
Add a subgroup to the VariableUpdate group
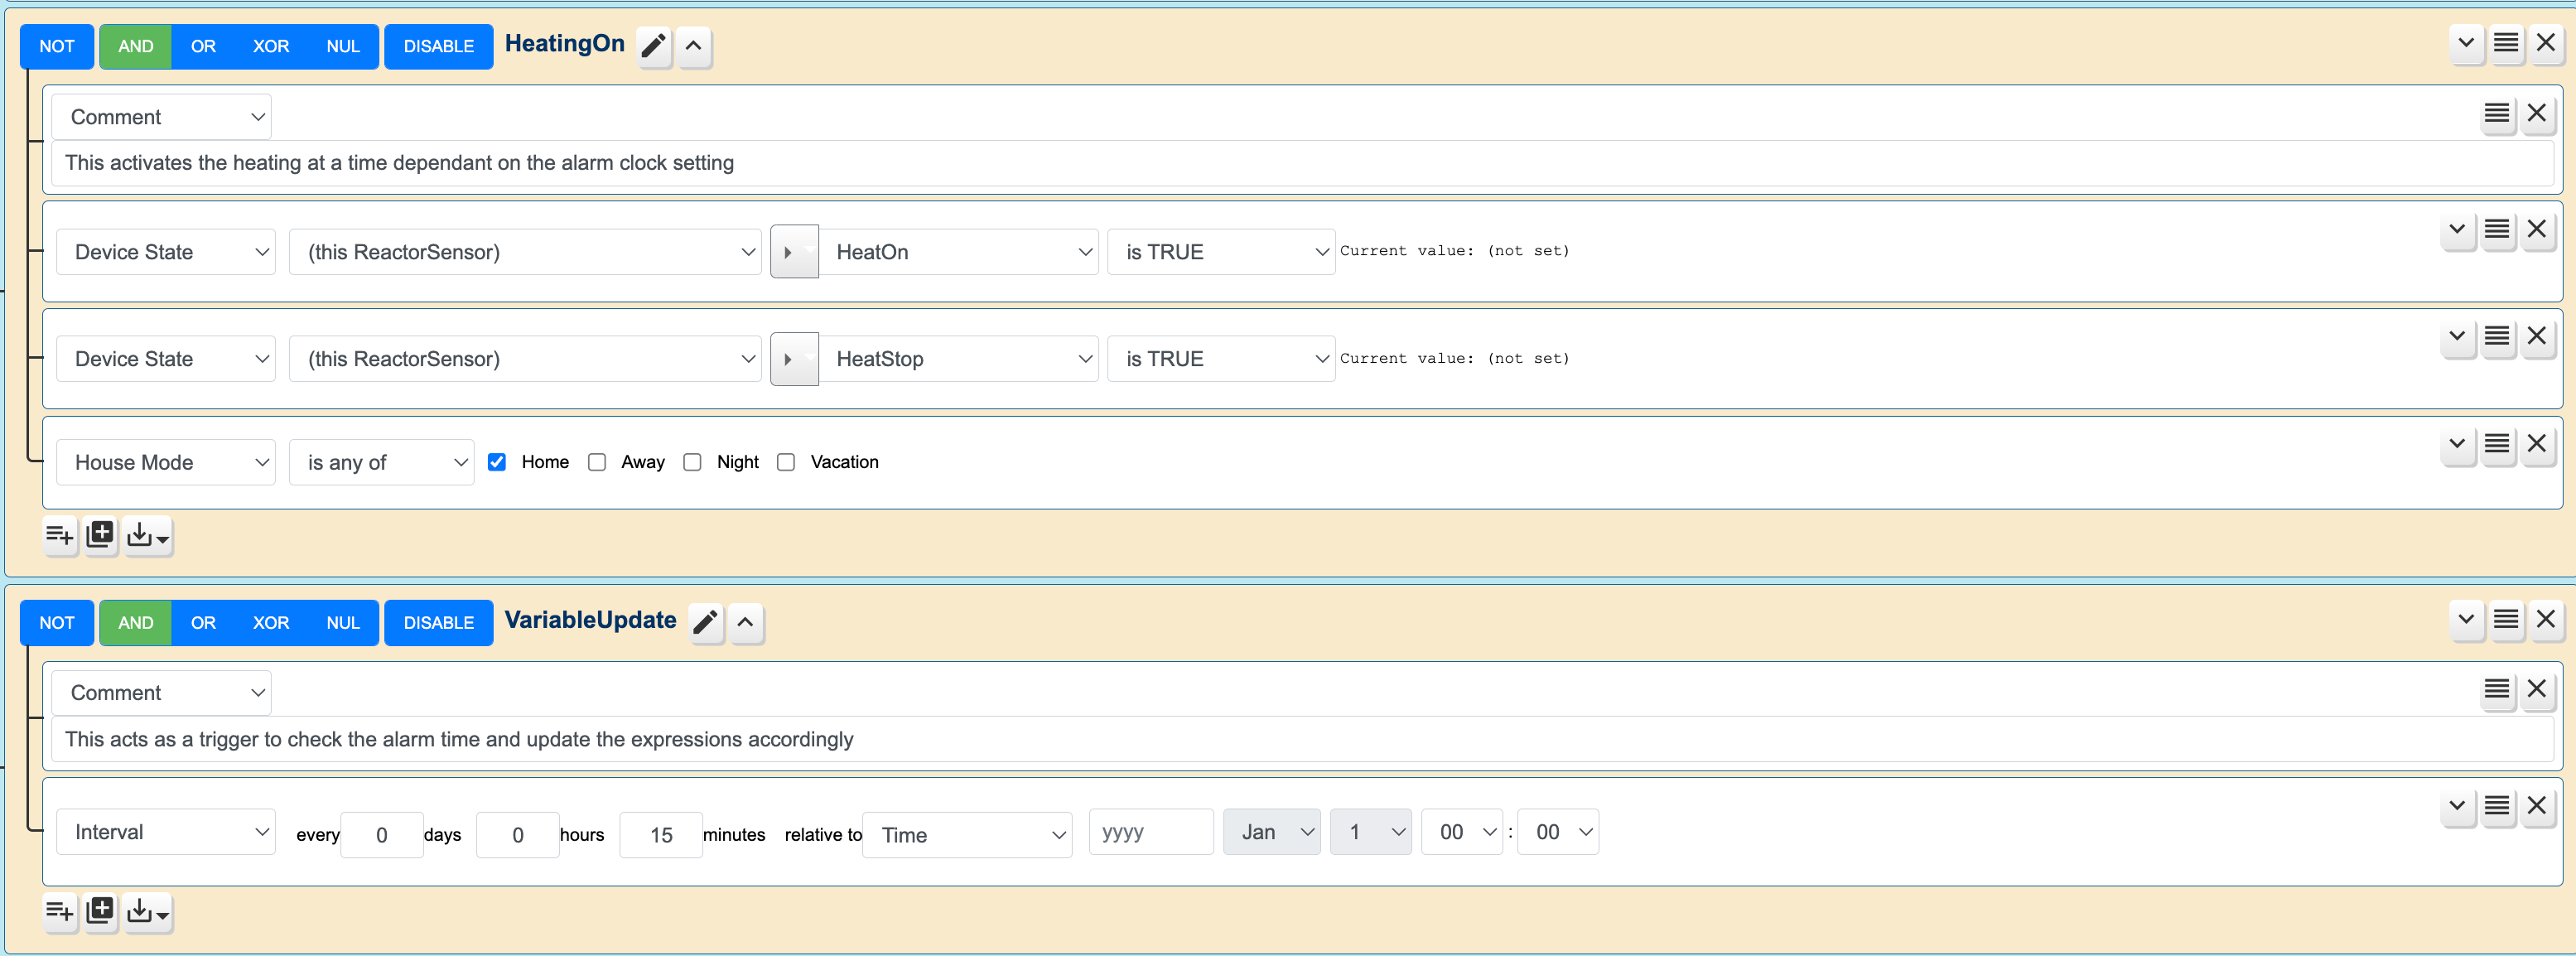pos(100,912)
